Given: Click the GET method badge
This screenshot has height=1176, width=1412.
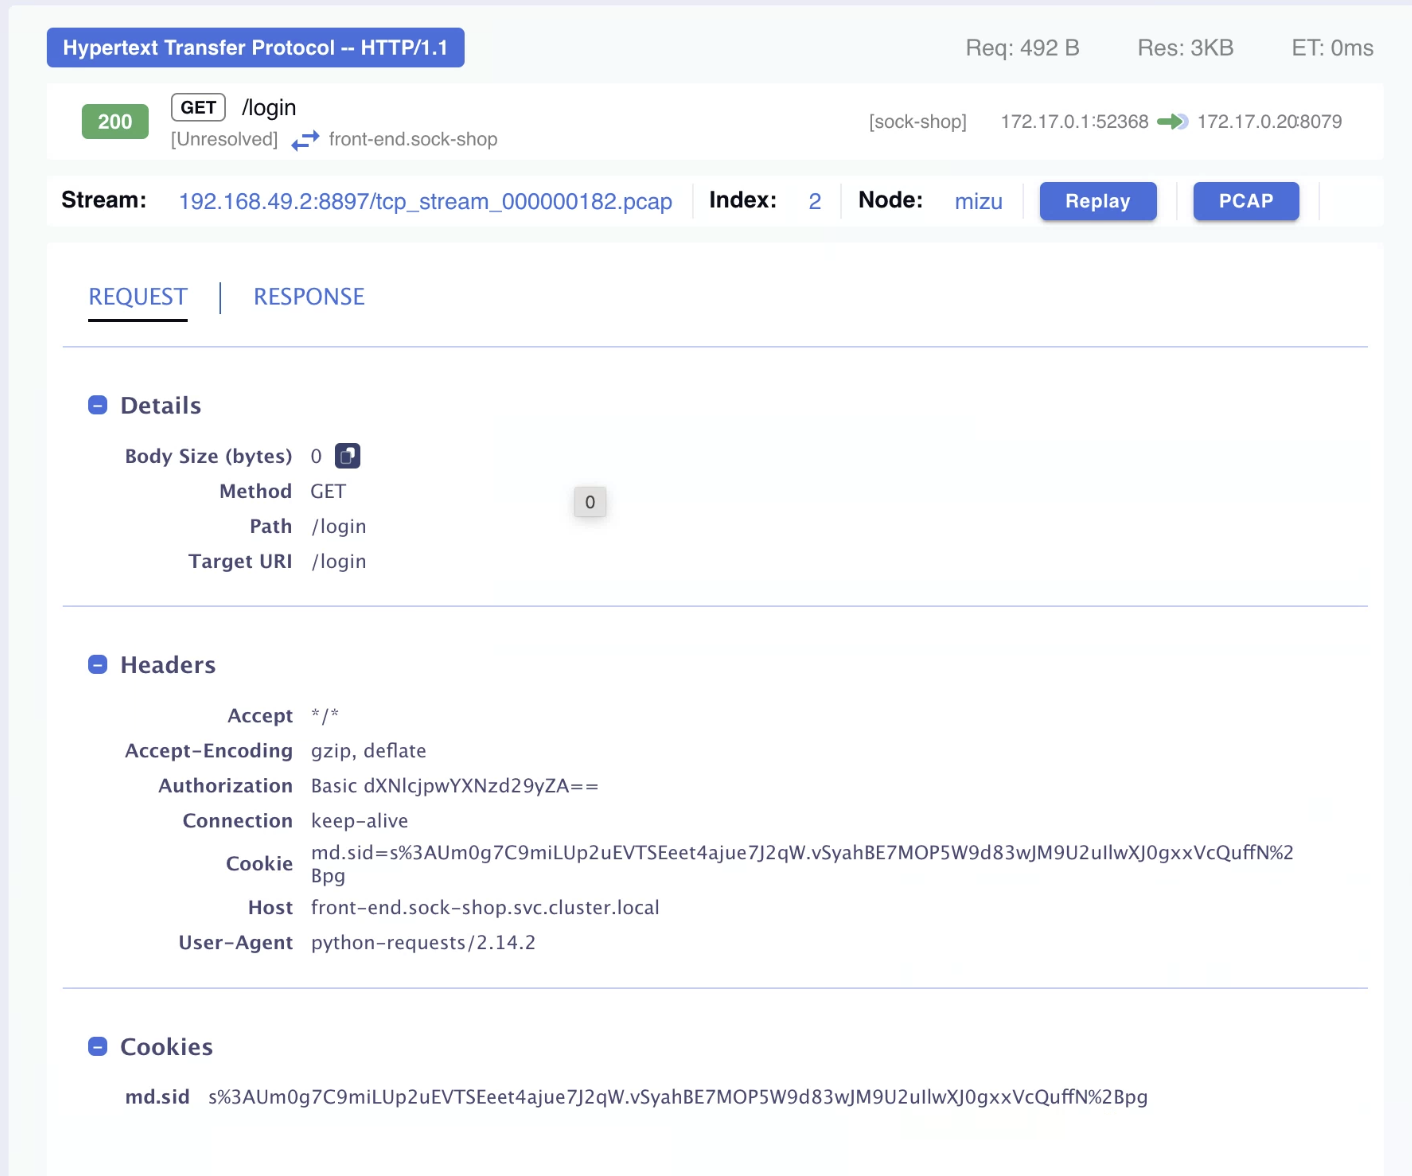Looking at the screenshot, I should pyautogui.click(x=198, y=107).
